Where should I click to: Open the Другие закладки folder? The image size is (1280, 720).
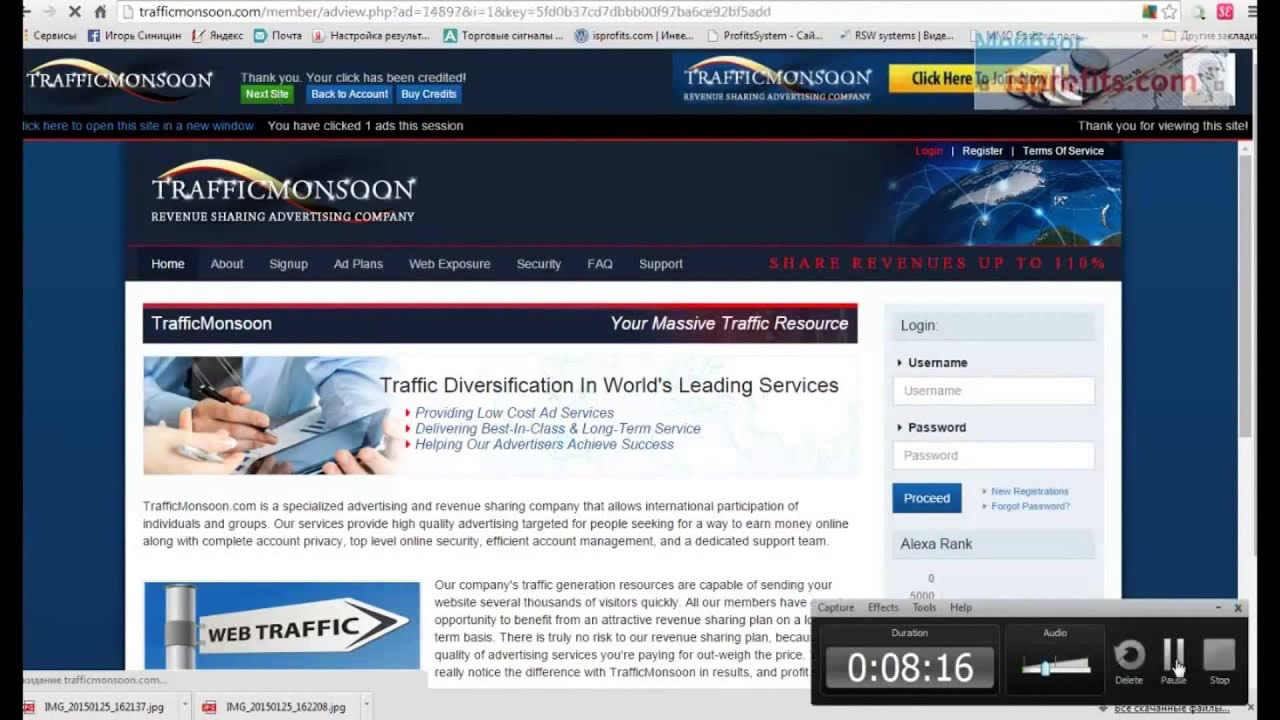(1210, 35)
